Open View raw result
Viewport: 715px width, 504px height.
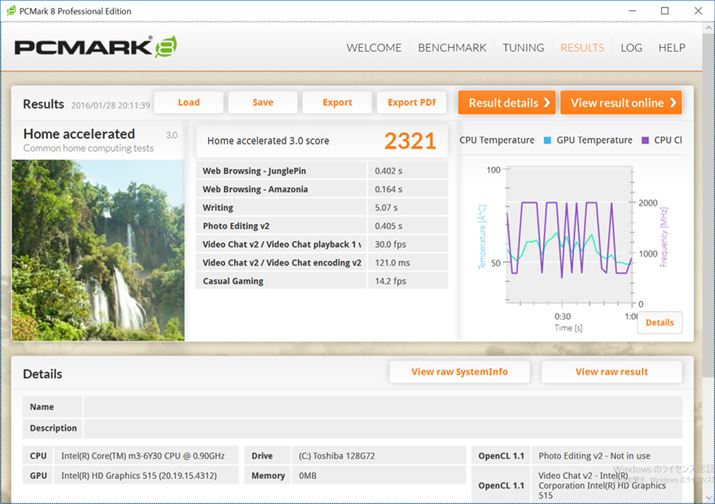click(611, 372)
